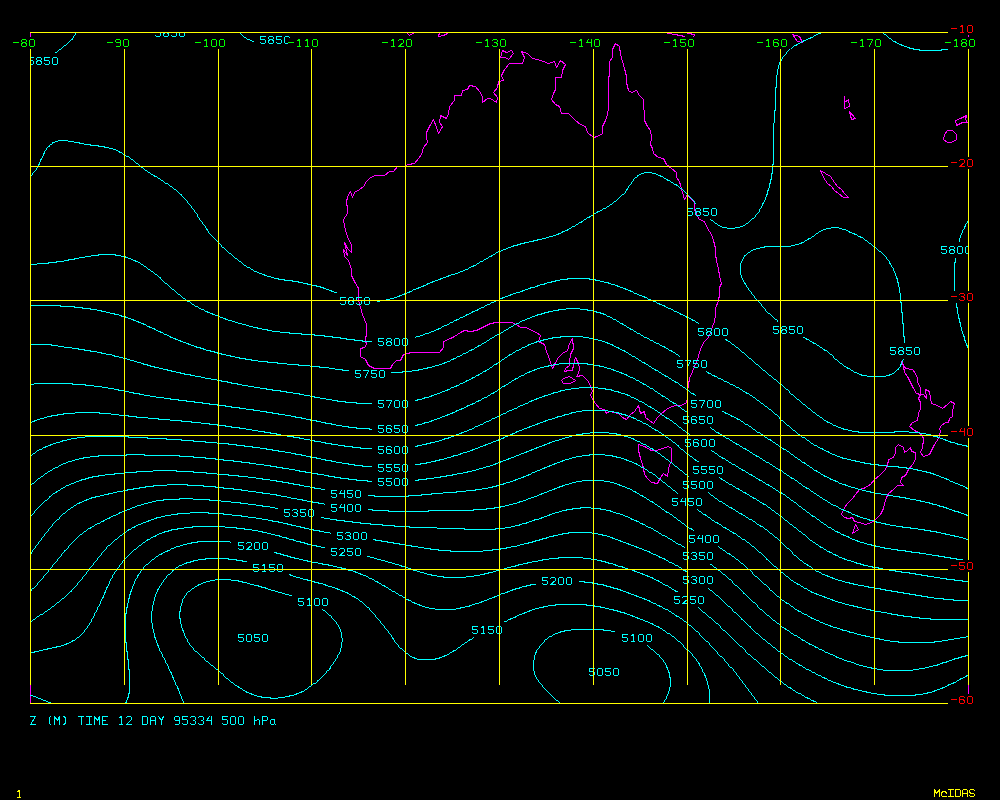
Task: Click the -80 longitude axis label
Action: 24,43
